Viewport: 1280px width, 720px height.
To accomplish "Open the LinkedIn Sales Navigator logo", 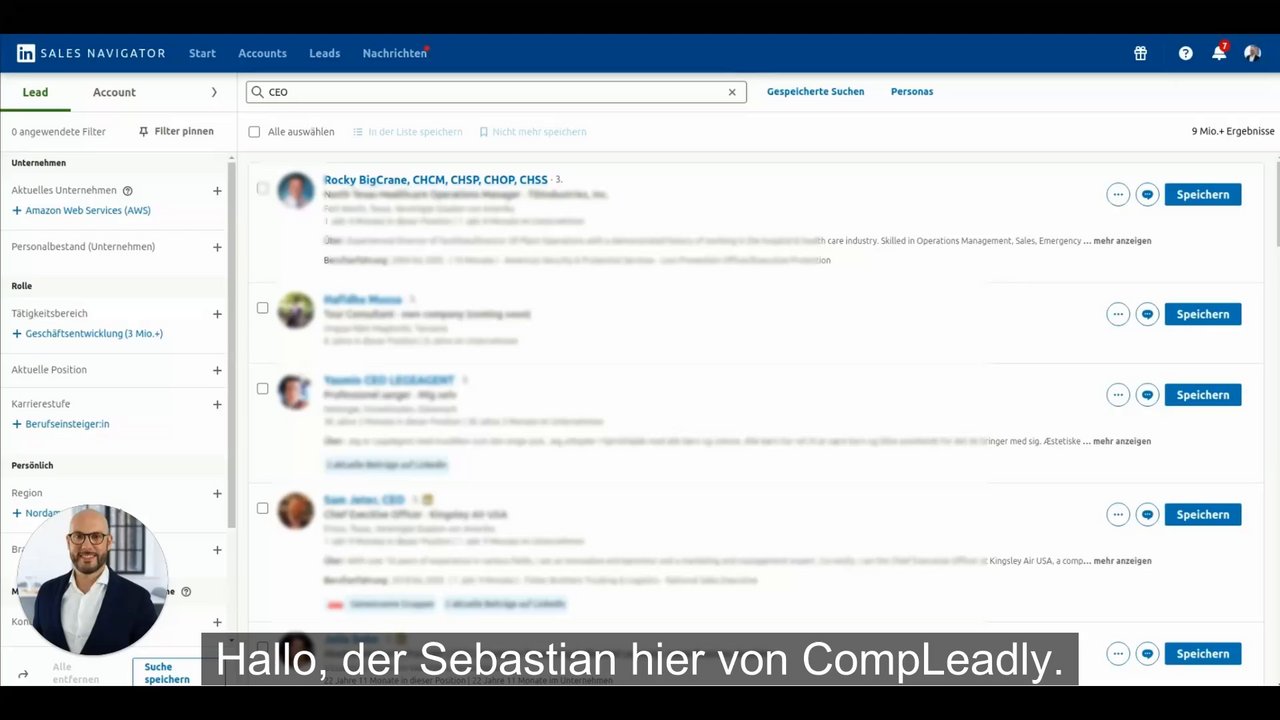I will pyautogui.click(x=91, y=53).
